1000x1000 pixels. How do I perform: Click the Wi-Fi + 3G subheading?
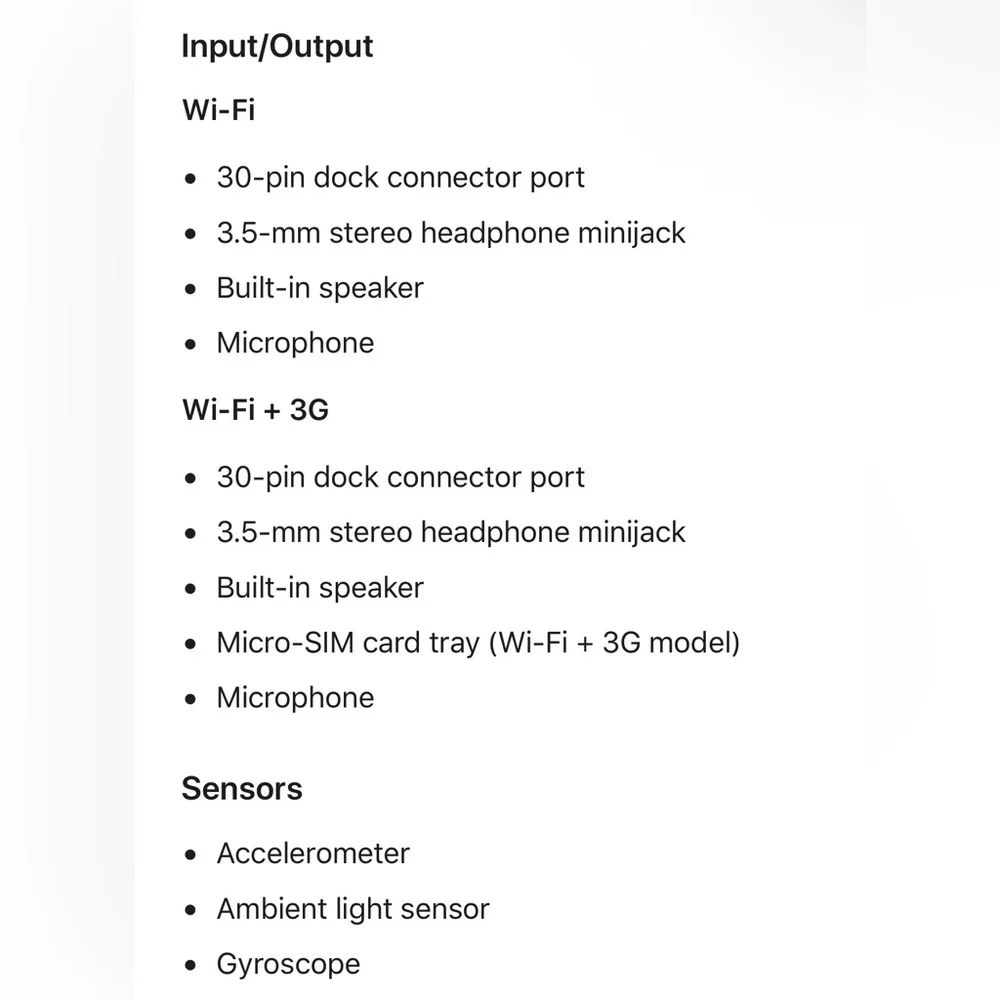point(256,409)
